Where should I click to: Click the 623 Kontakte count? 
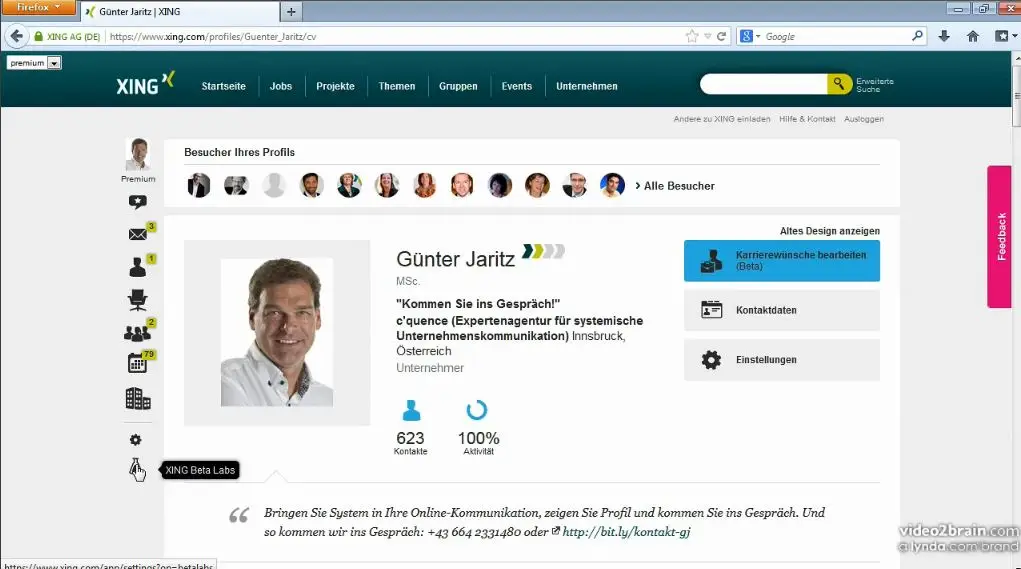tap(410, 438)
